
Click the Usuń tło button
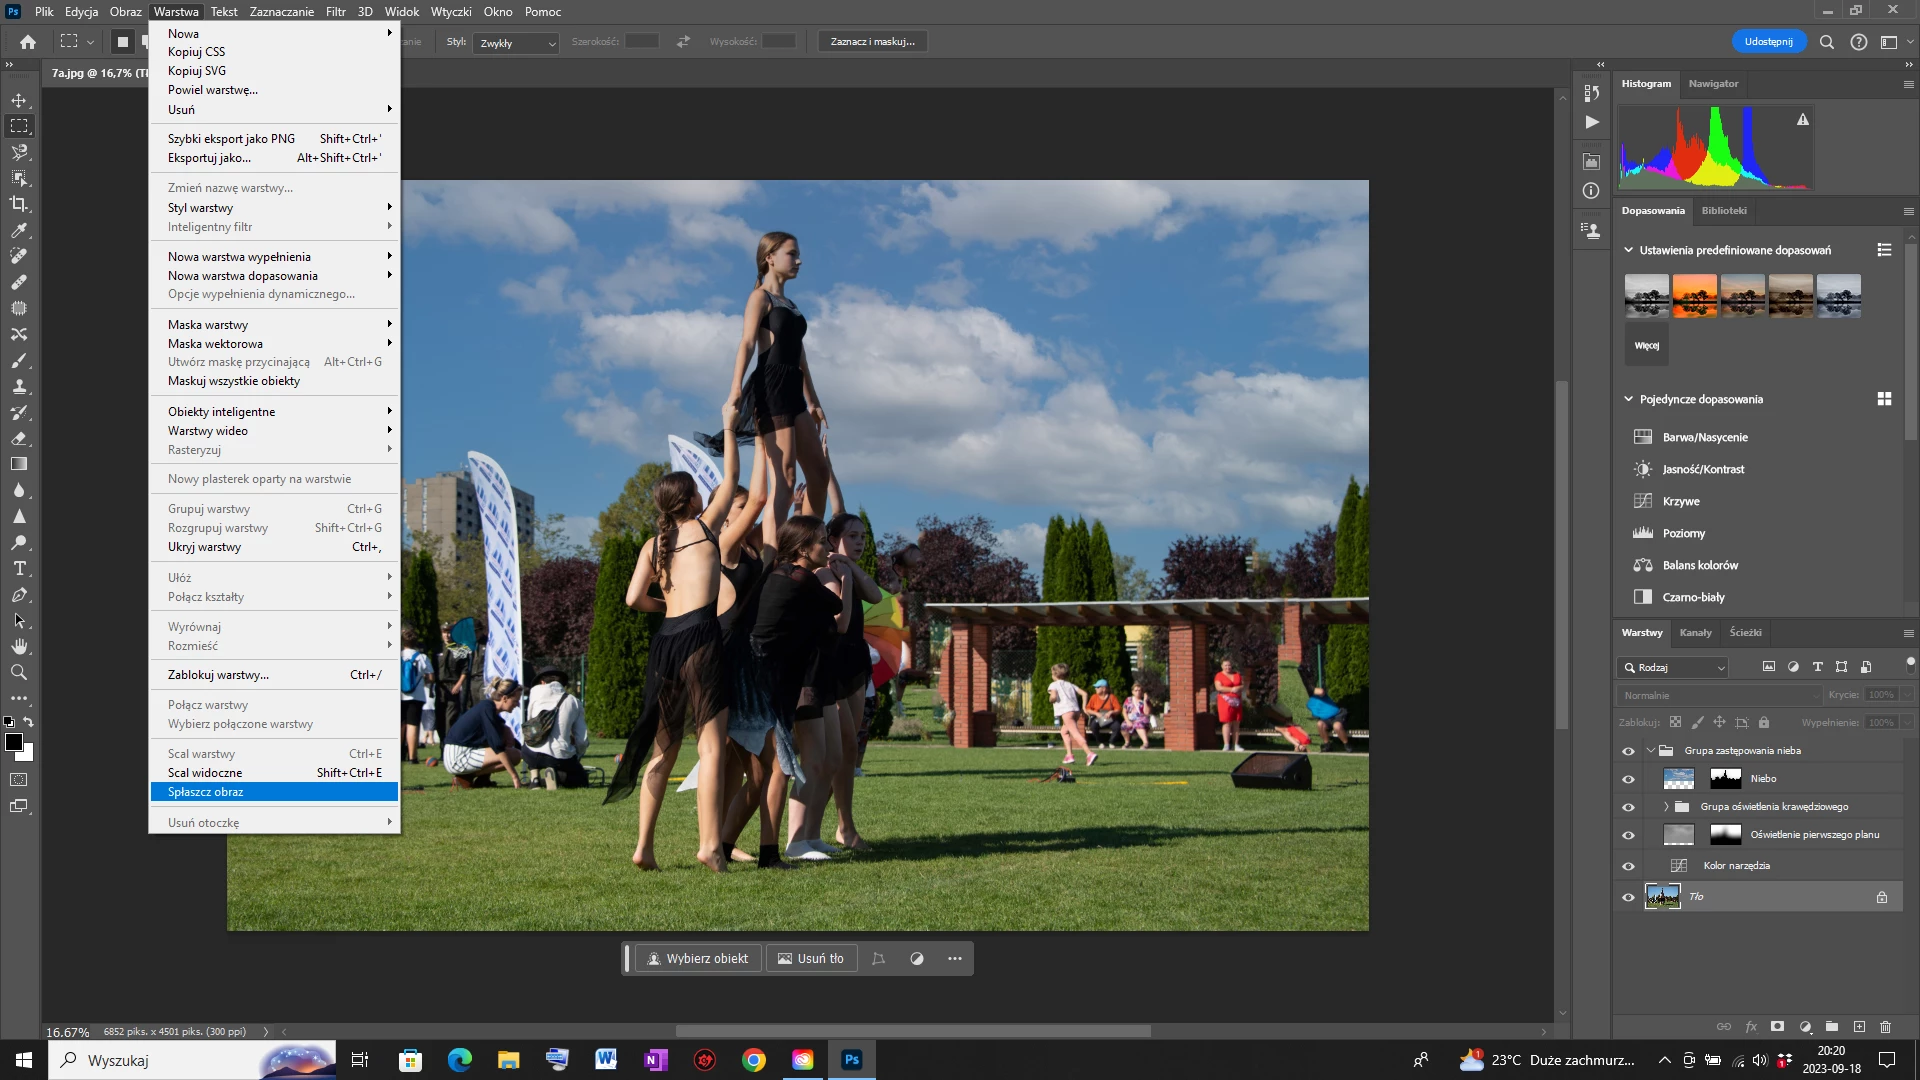click(x=811, y=959)
